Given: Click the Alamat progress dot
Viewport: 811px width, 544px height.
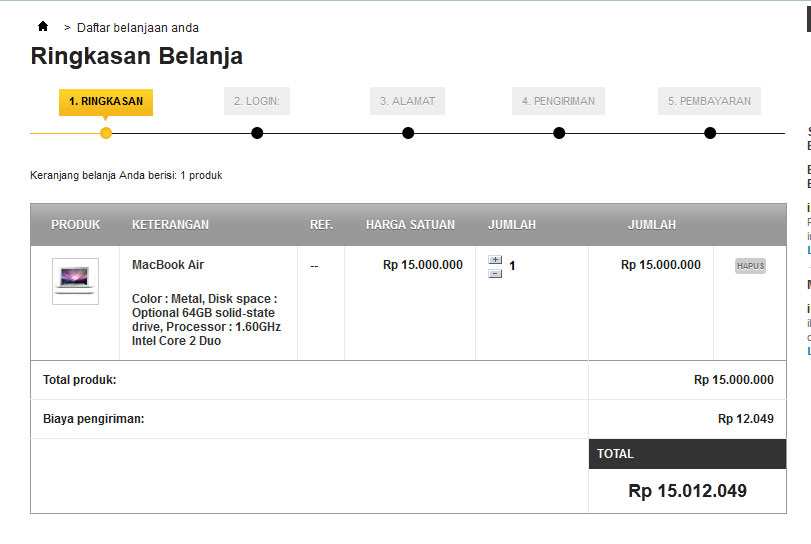Looking at the screenshot, I should click(x=408, y=133).
